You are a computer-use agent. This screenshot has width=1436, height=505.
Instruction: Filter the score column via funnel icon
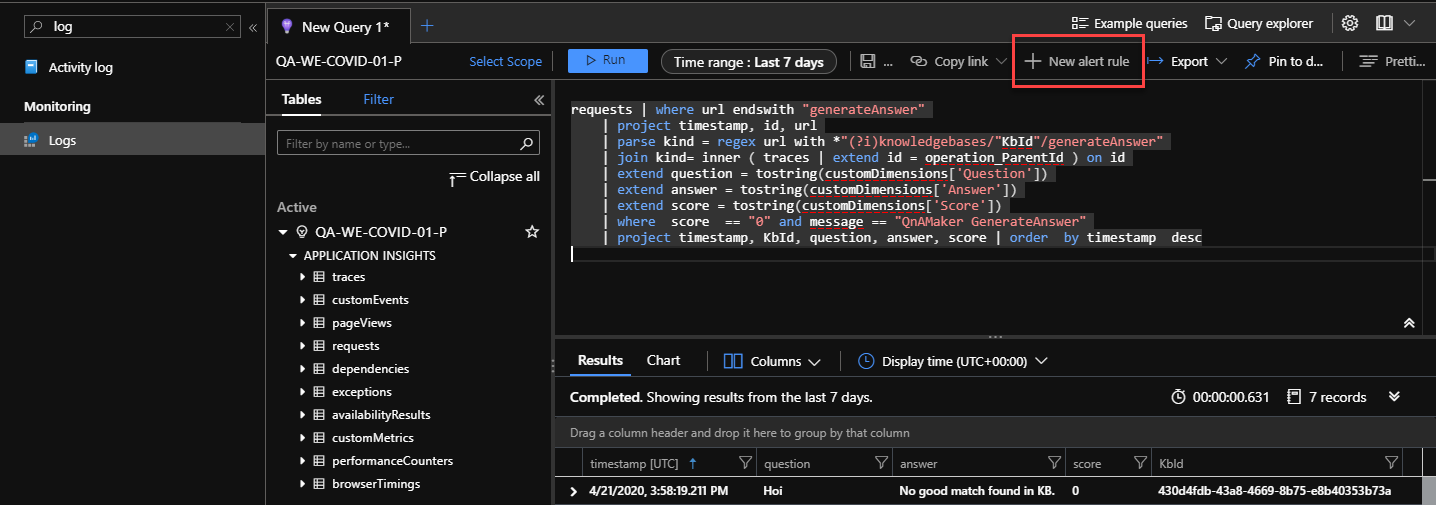tap(1140, 463)
